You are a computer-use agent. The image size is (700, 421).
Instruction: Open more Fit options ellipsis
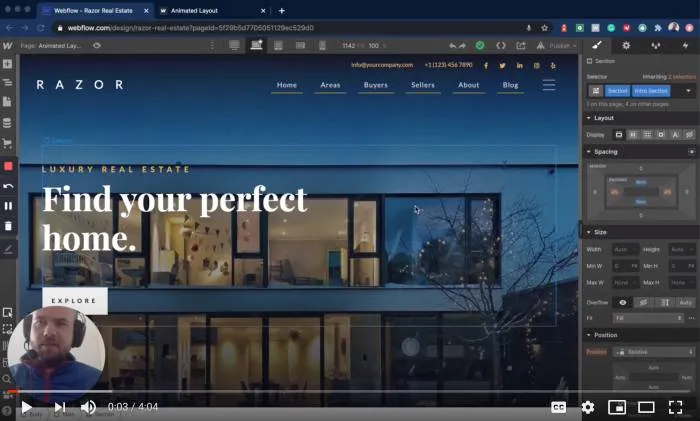(691, 318)
